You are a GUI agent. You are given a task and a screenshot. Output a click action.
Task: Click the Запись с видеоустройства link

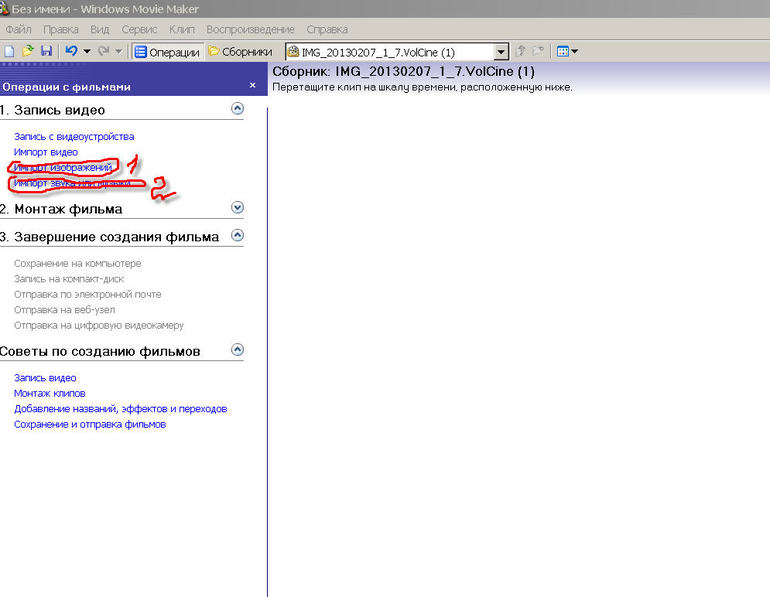tap(74, 136)
